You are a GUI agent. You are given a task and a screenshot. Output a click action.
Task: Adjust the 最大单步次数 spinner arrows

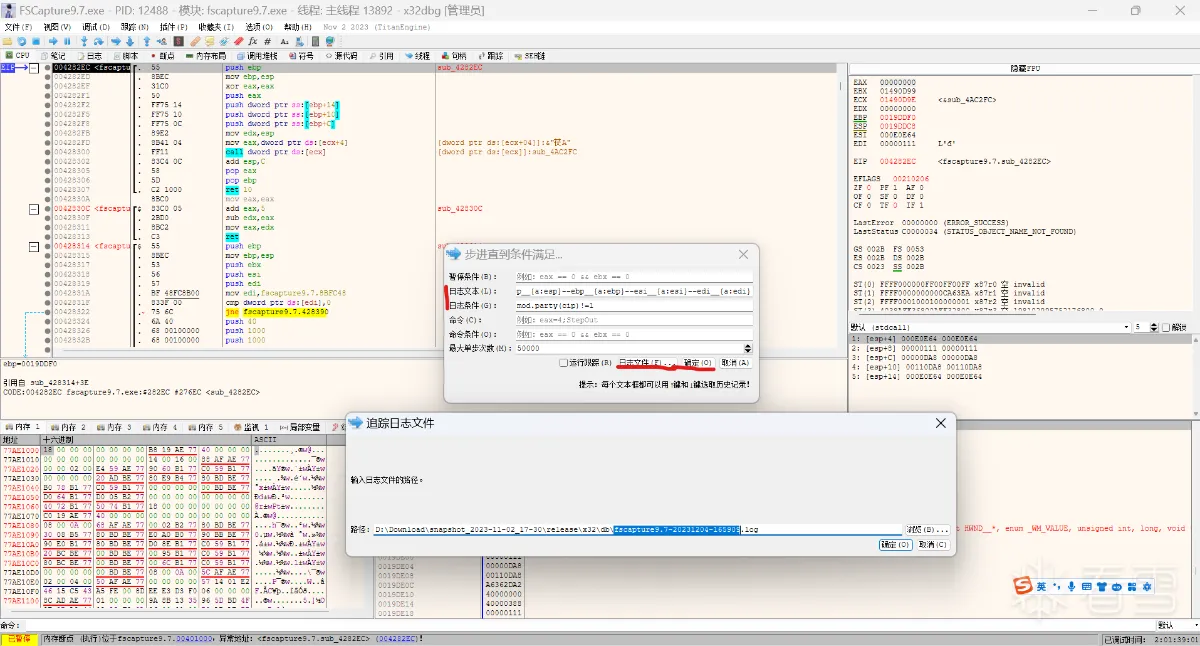(x=749, y=348)
